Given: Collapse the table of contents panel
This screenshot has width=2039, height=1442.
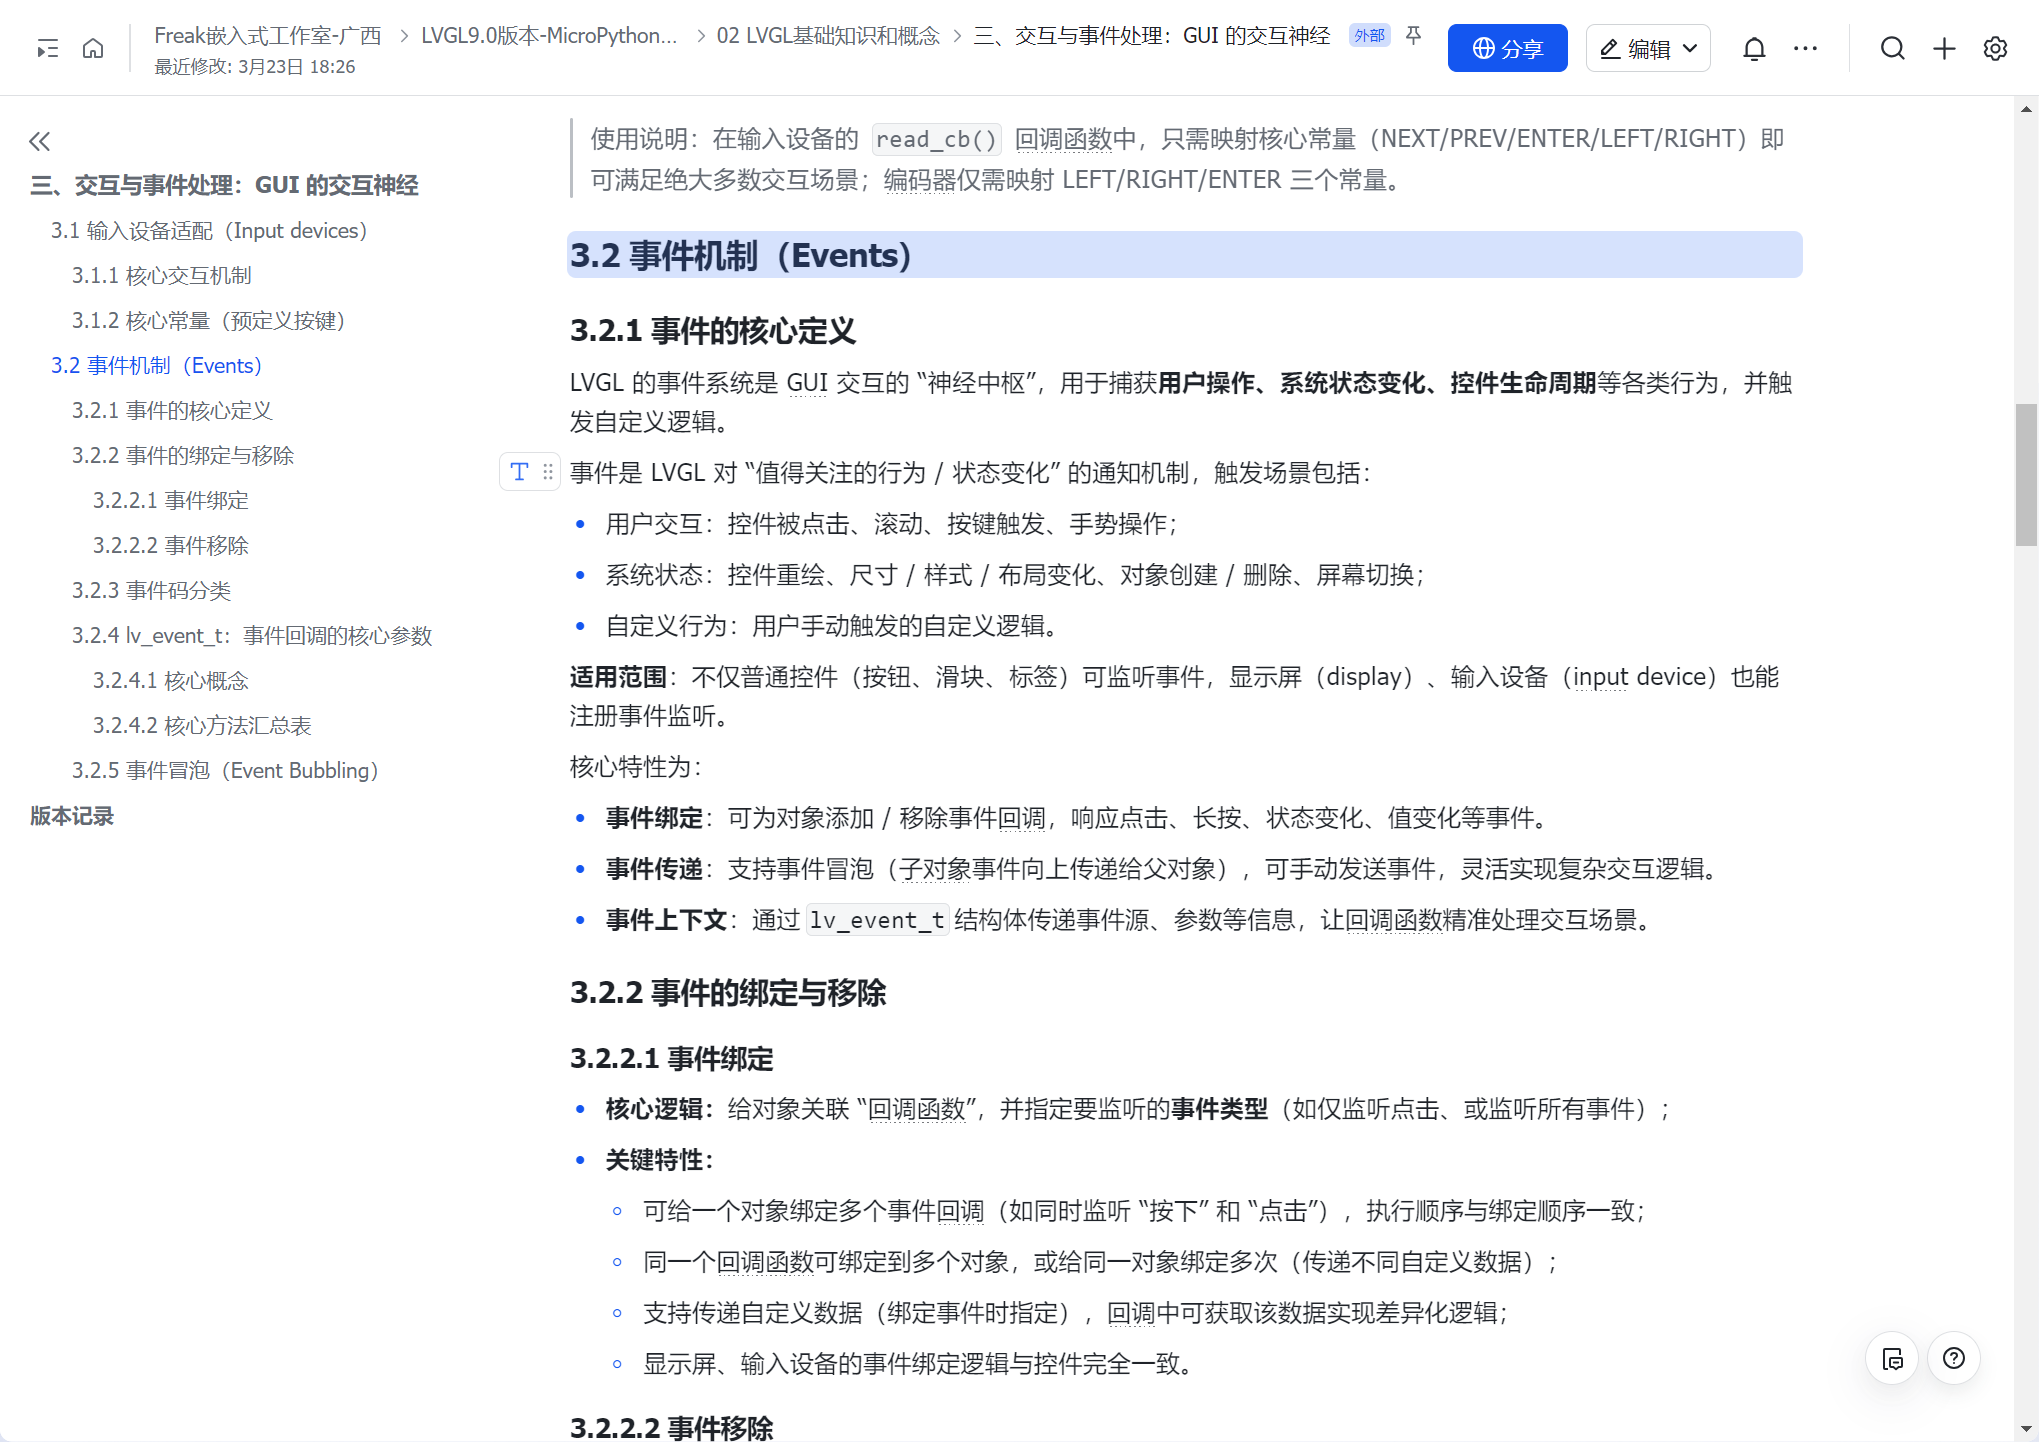Looking at the screenshot, I should pyautogui.click(x=39, y=141).
